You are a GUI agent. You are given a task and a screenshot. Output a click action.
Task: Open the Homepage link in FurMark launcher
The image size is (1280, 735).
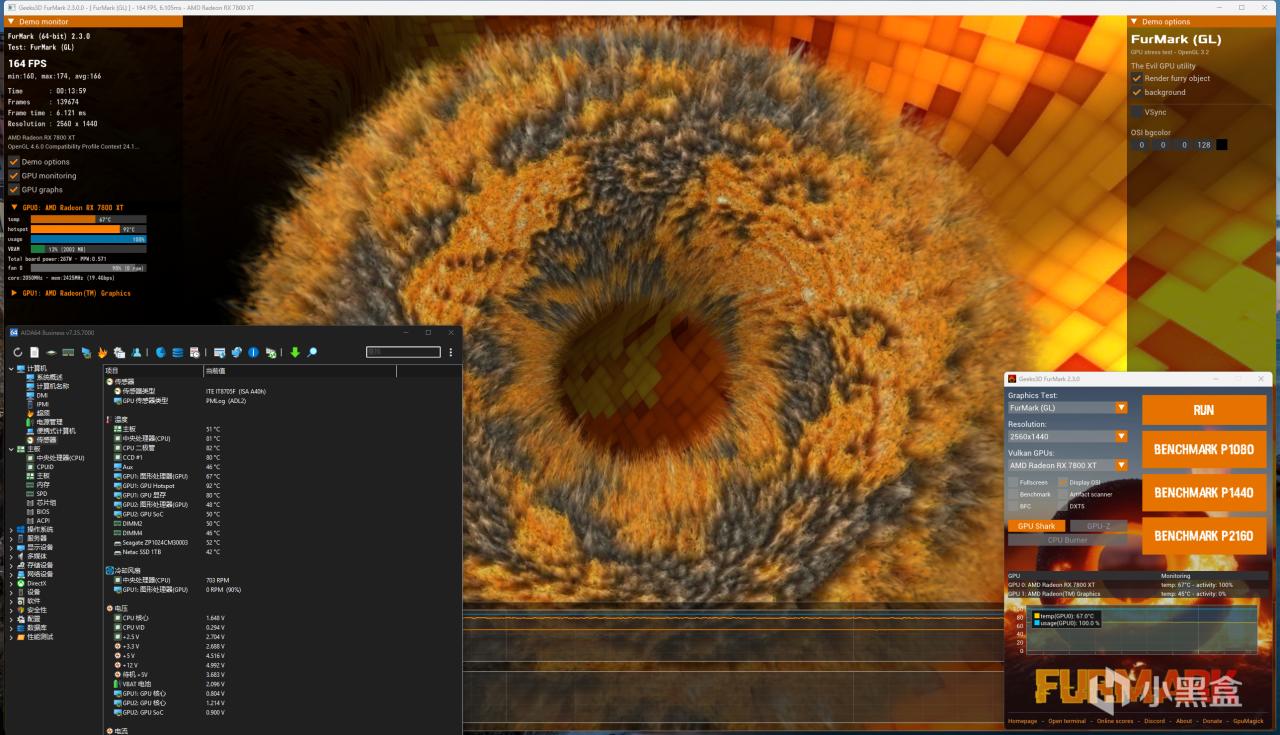click(x=1022, y=721)
